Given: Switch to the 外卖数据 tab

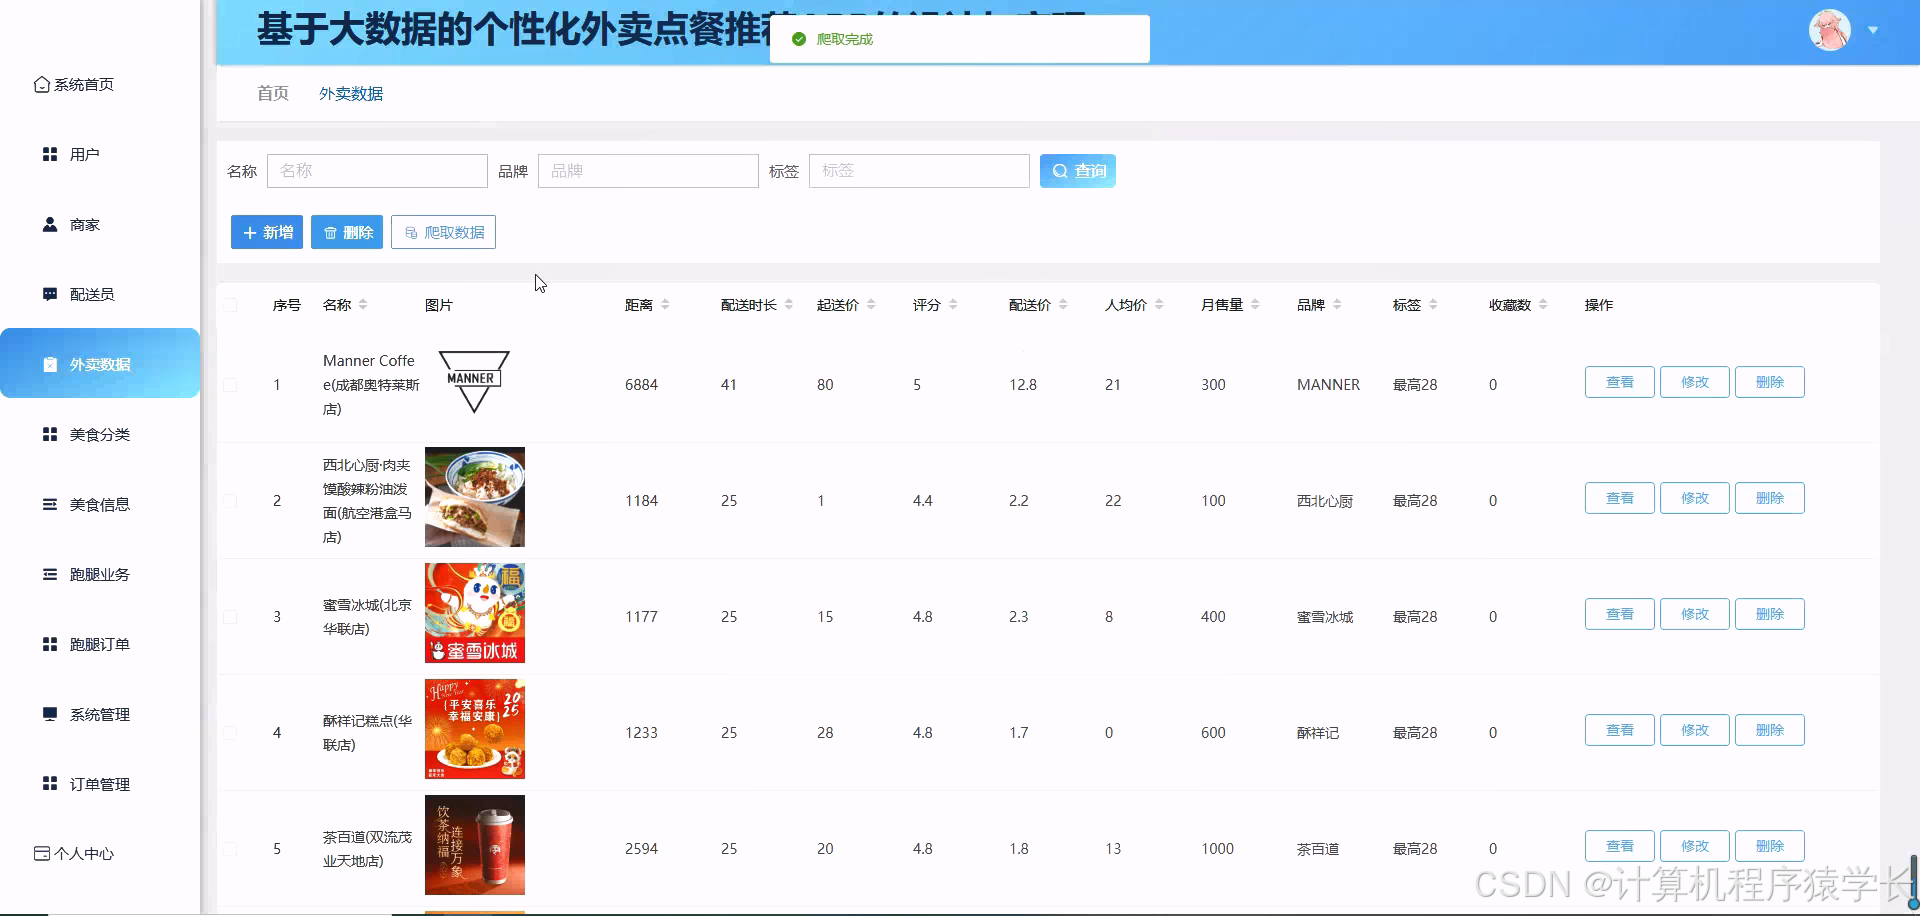Looking at the screenshot, I should 350,93.
